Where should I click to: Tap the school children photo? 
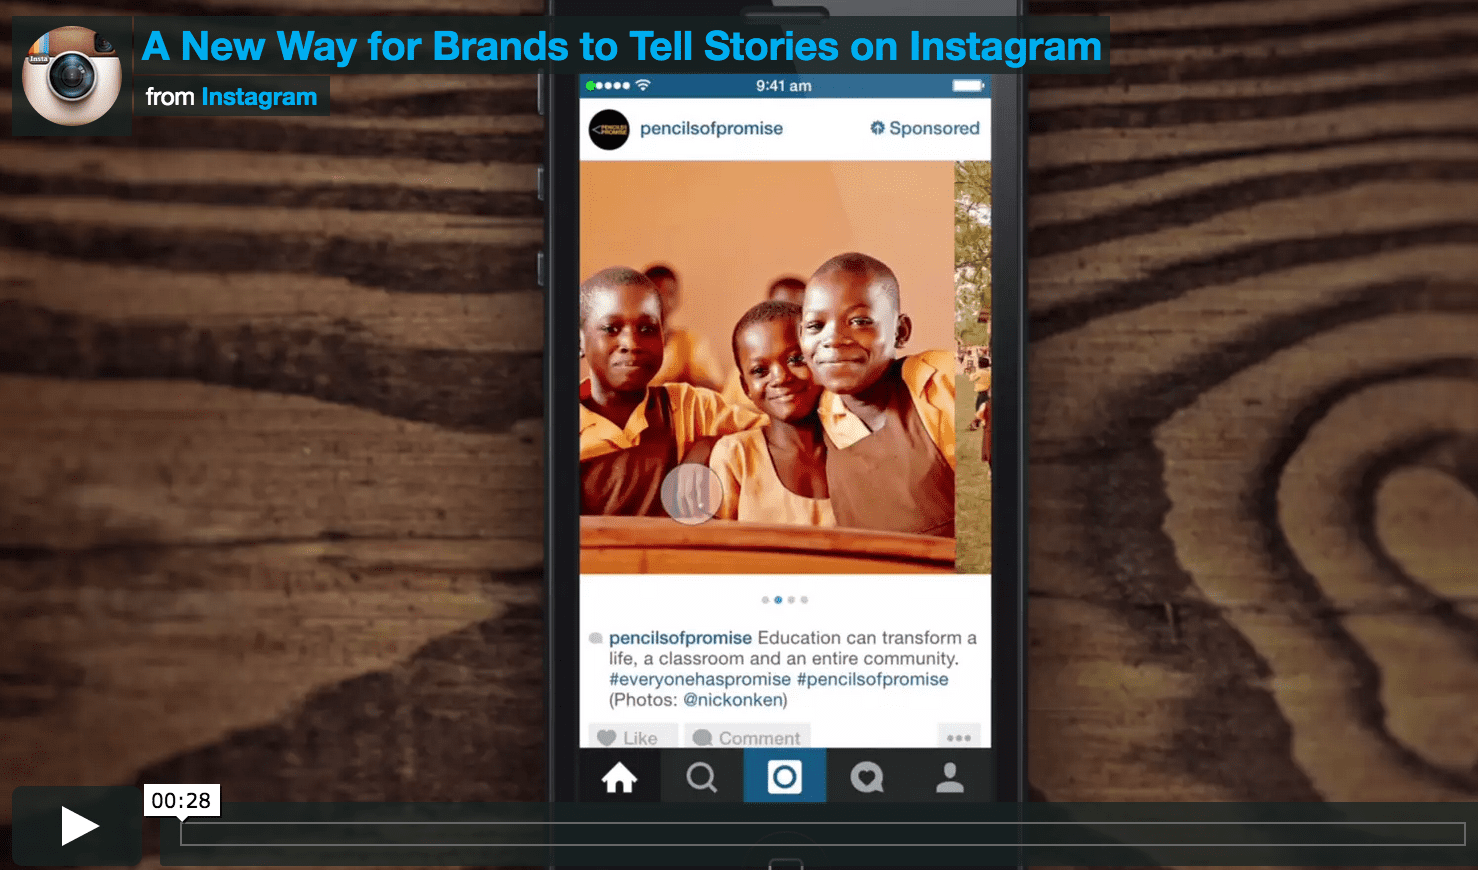(767, 367)
